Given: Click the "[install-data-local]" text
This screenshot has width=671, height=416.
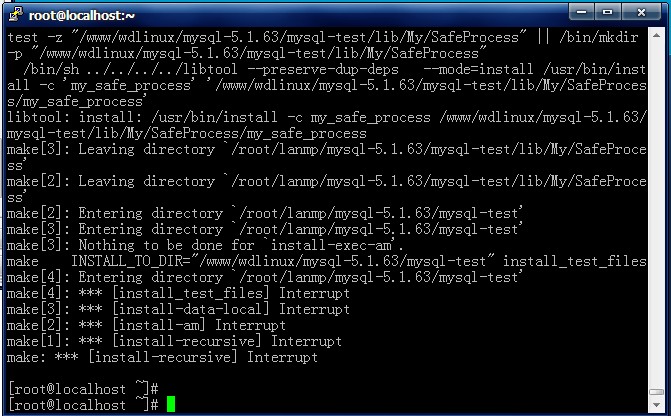Looking at the screenshot, I should click(x=191, y=309).
